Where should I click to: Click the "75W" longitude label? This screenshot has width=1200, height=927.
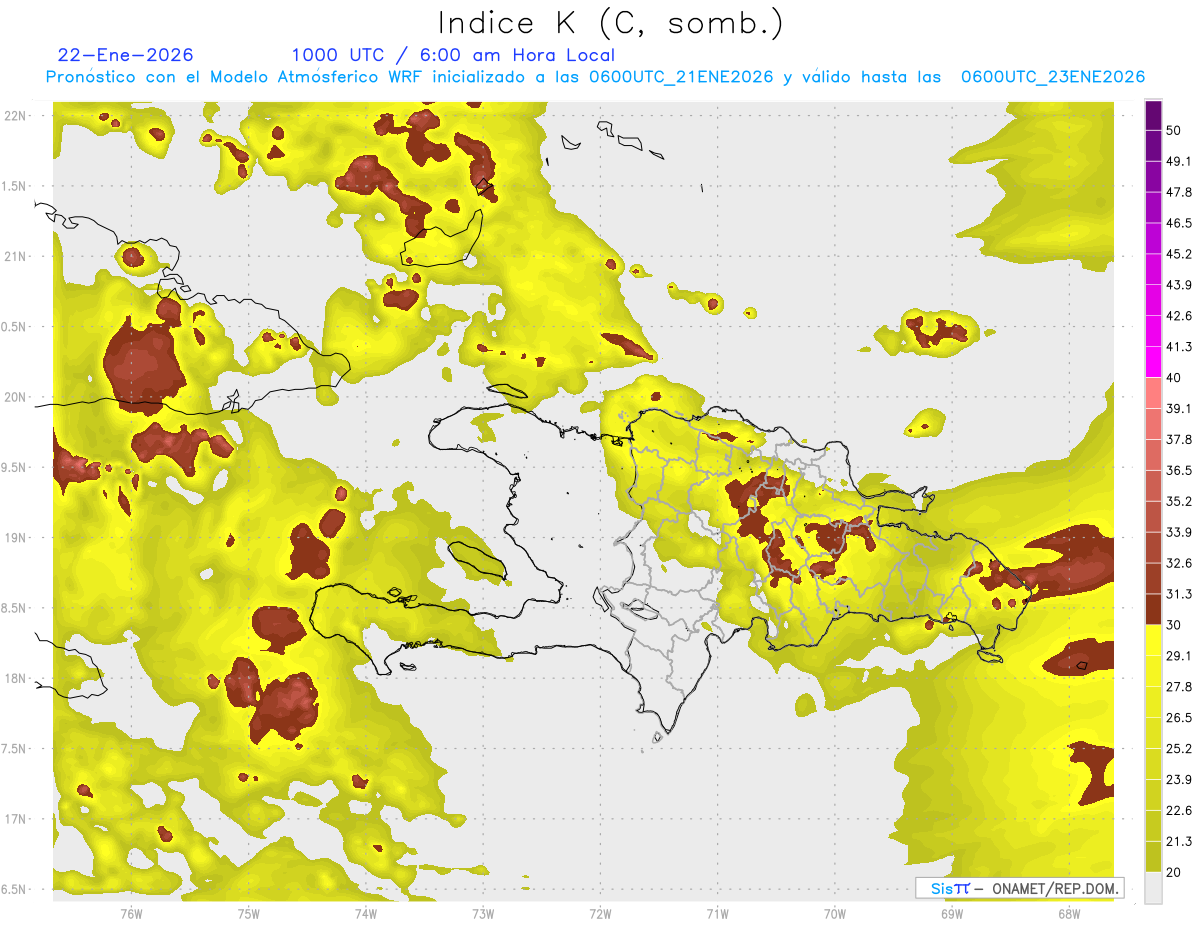(249, 913)
